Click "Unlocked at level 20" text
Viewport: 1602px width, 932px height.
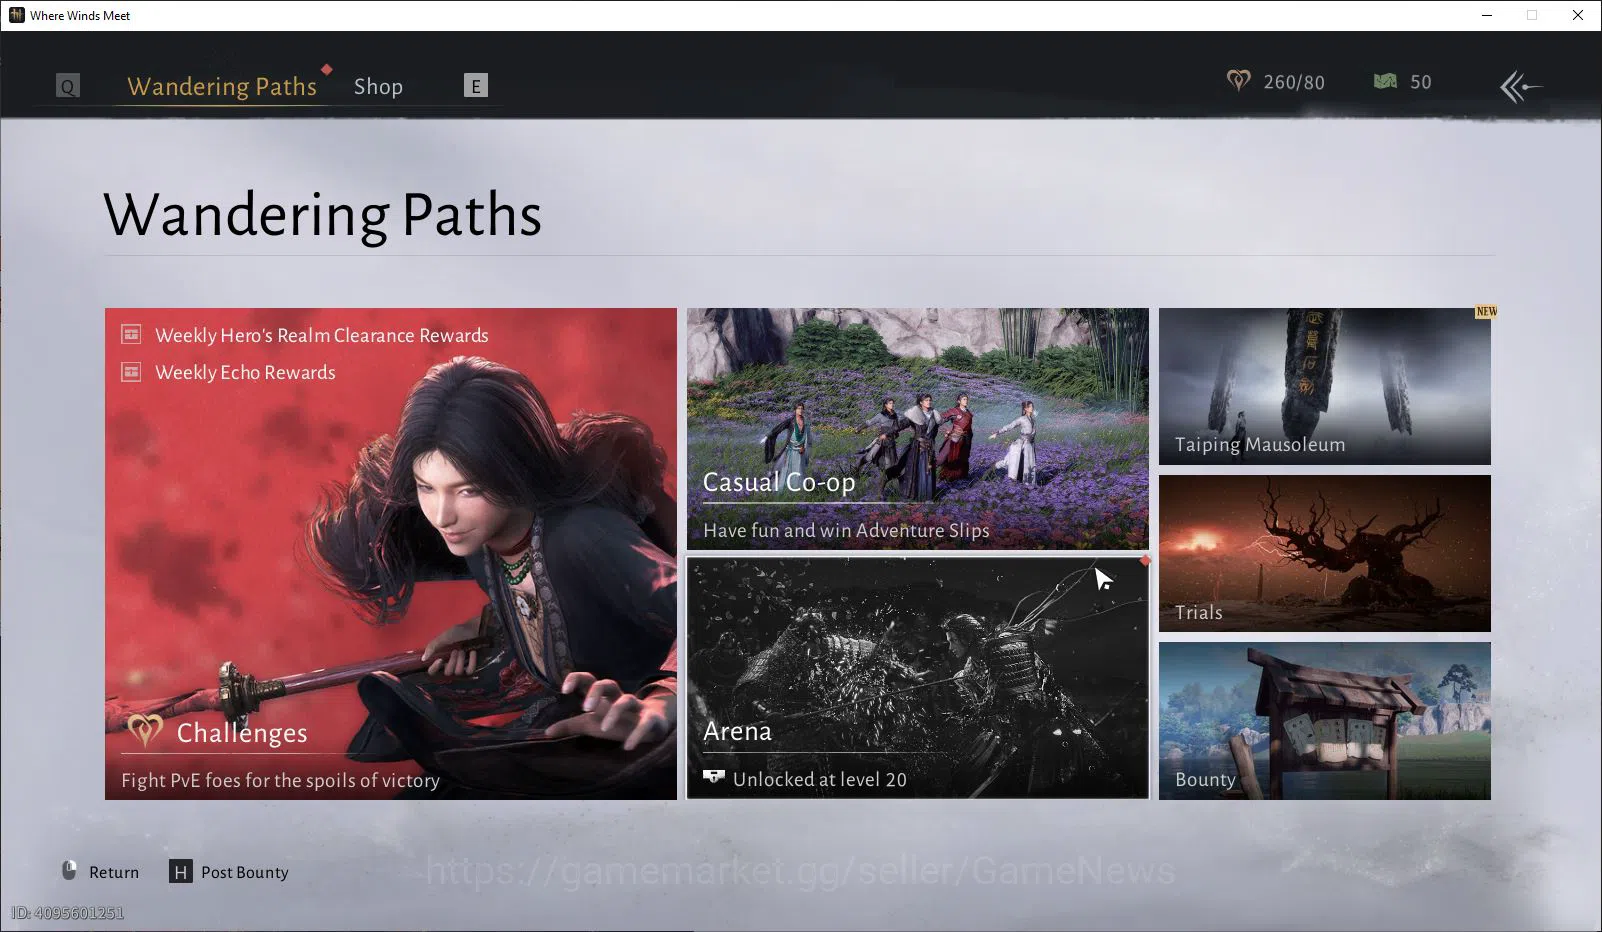(820, 779)
